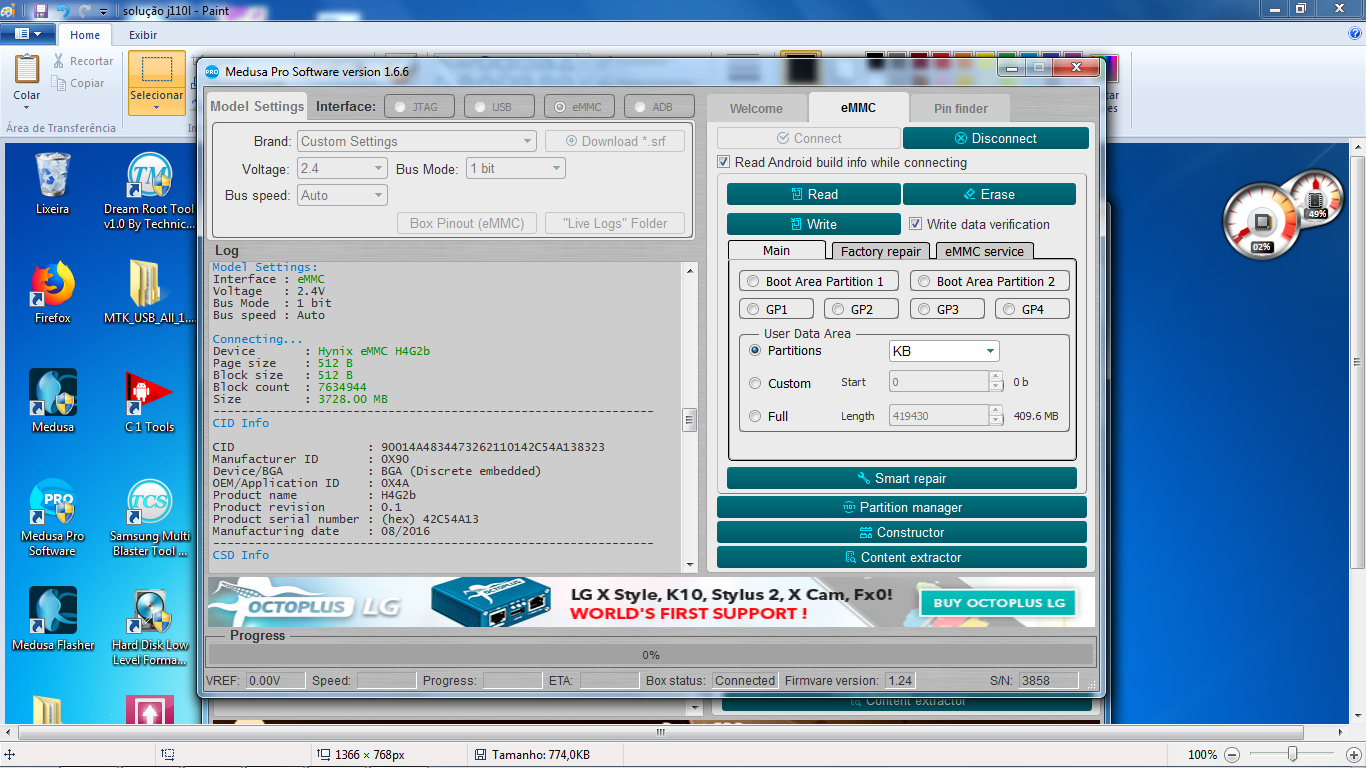Expand the Selecionar options arrow
Viewport: 1366px width, 768px height.
click(x=156, y=107)
